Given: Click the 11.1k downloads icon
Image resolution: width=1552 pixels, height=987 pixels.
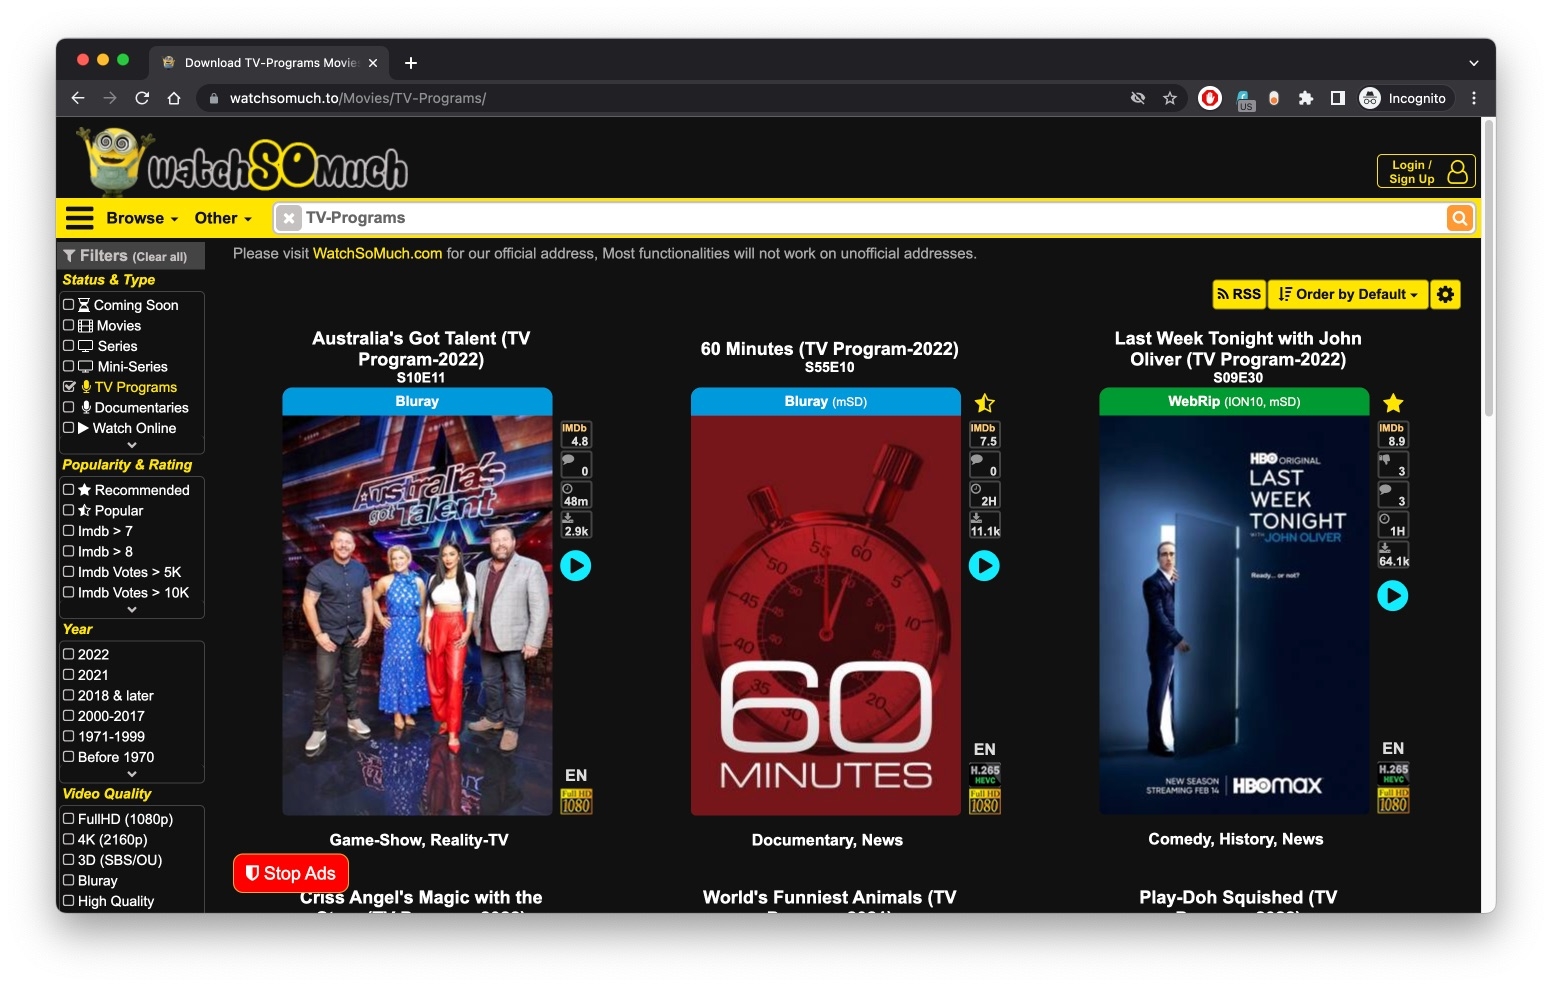Looking at the screenshot, I should [x=985, y=525].
